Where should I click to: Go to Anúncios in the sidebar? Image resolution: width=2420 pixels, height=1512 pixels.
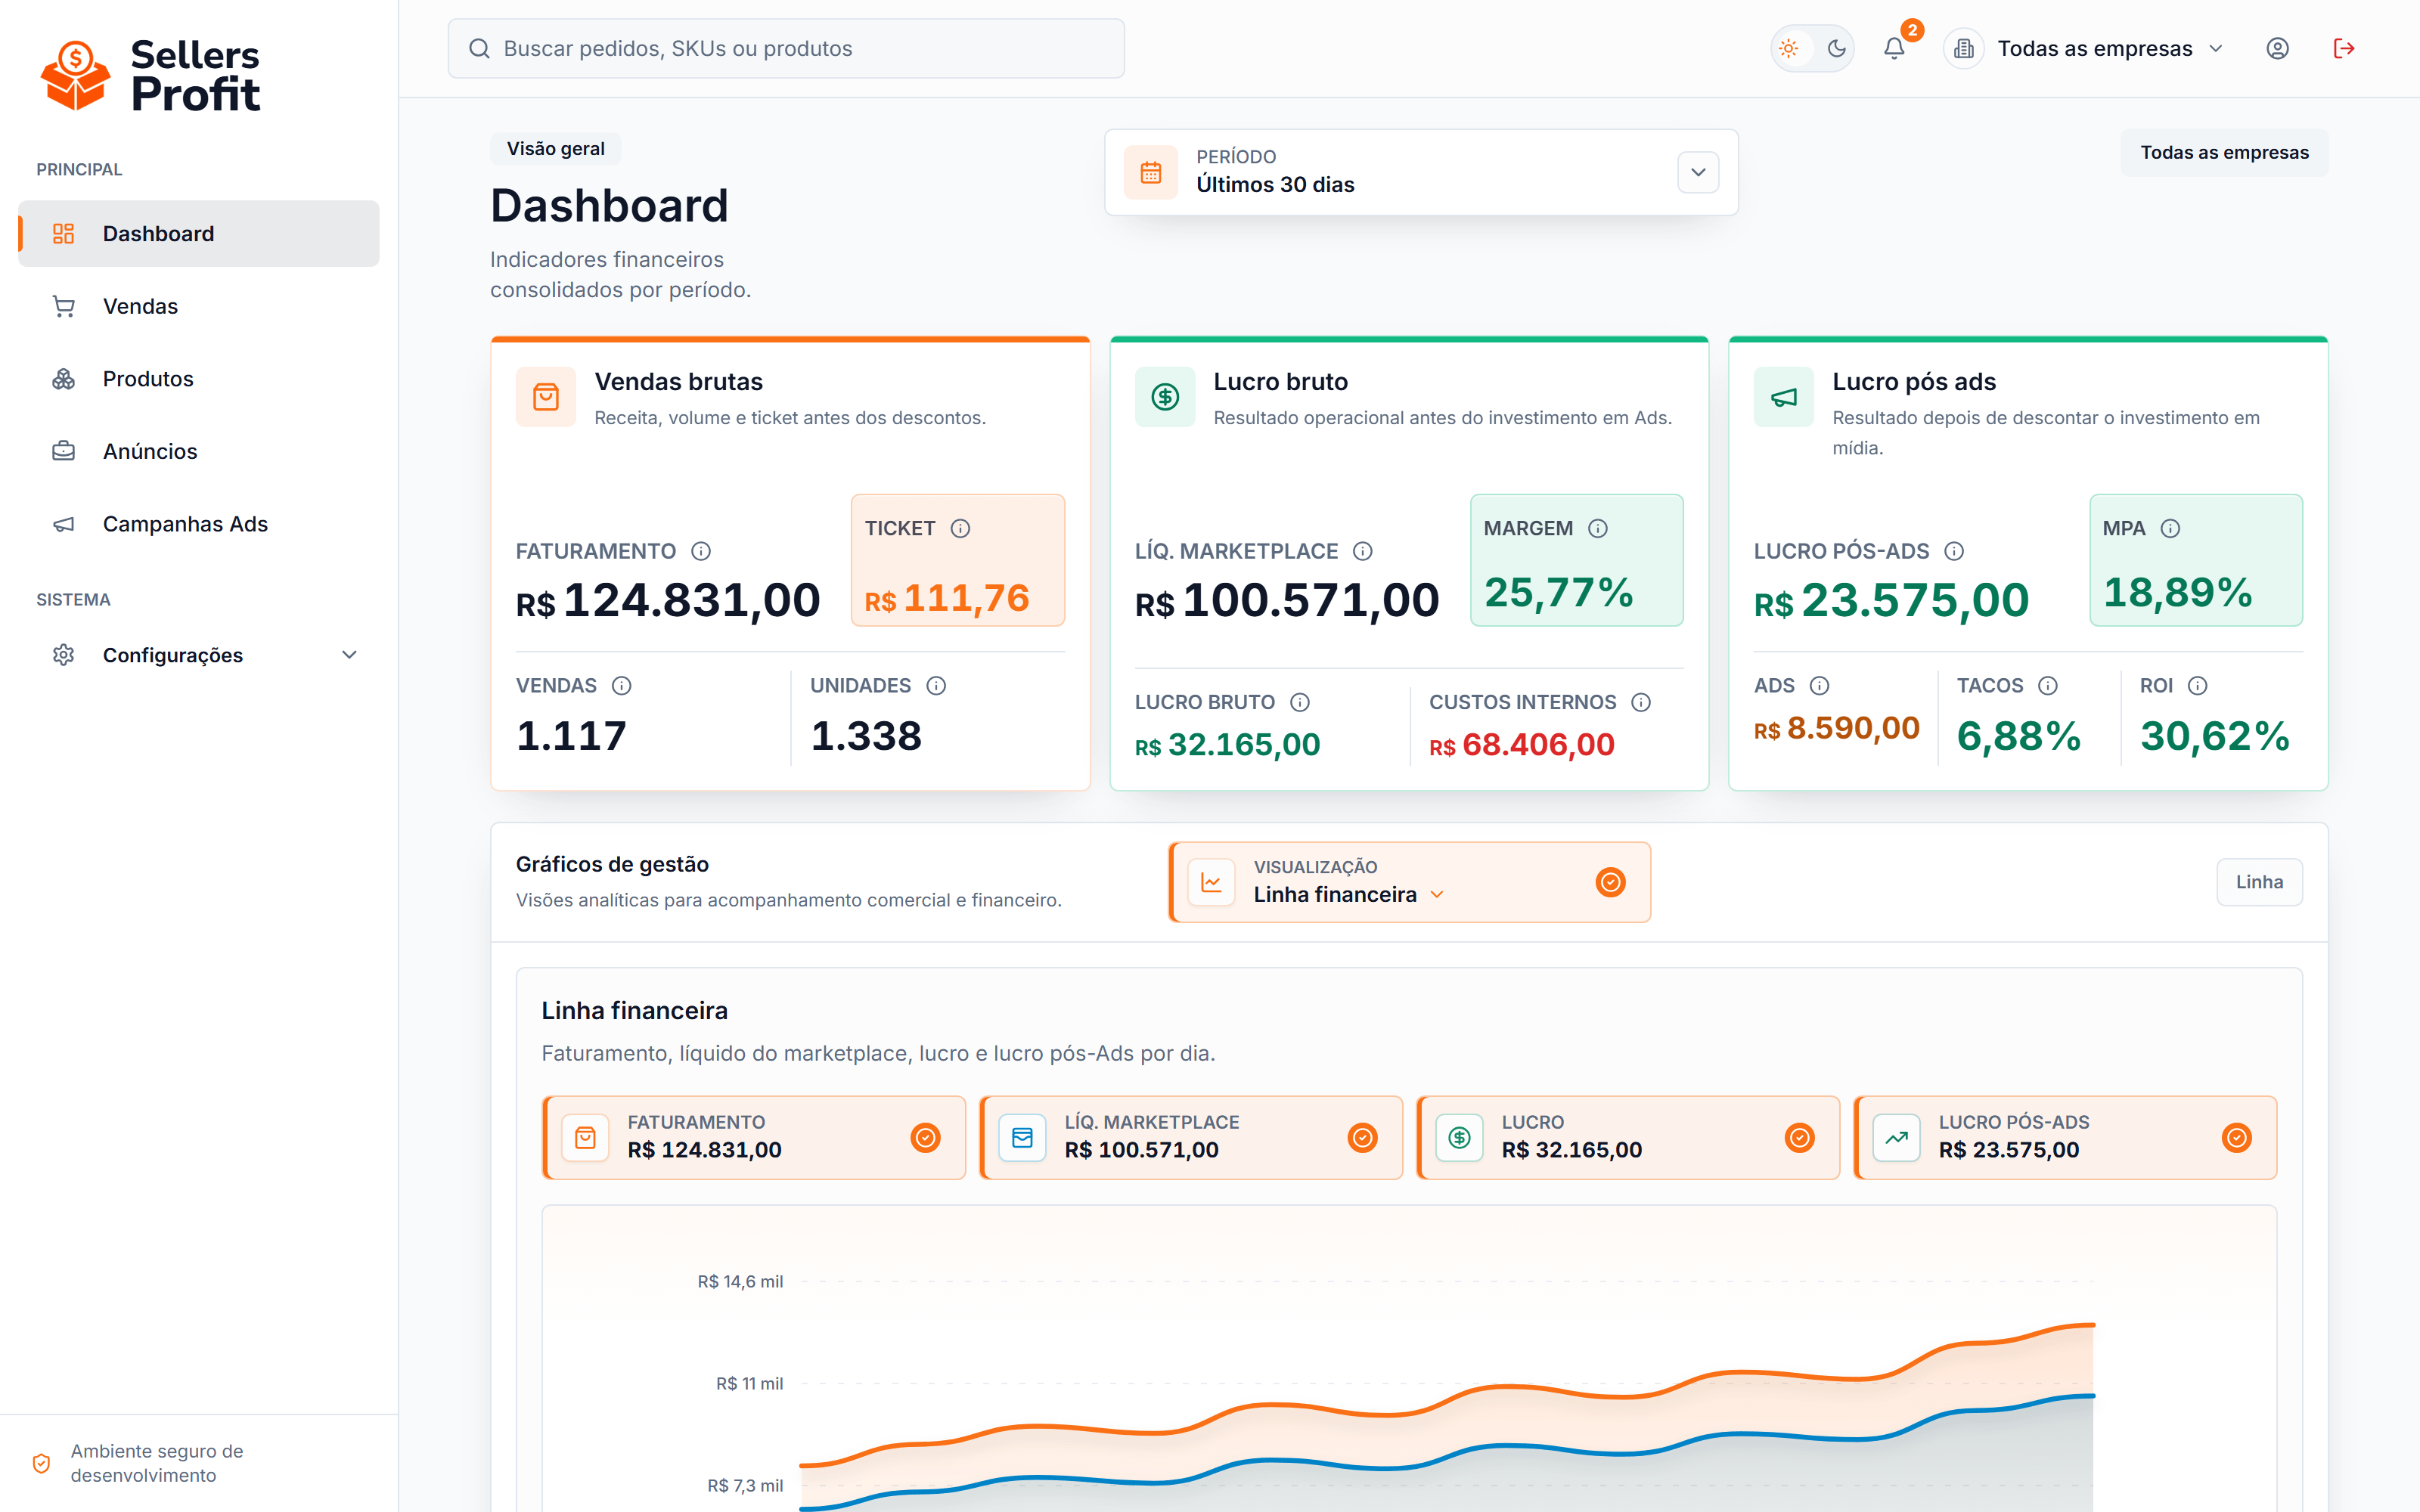[199, 451]
